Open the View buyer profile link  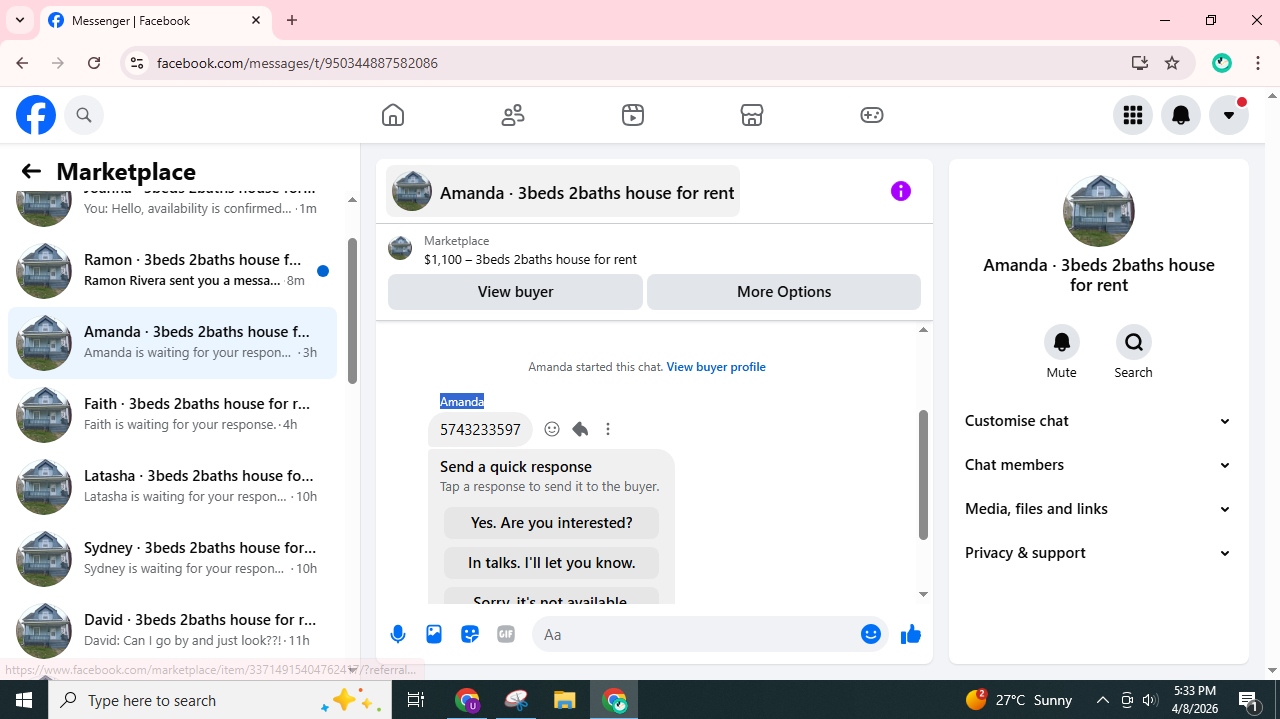[716, 367]
